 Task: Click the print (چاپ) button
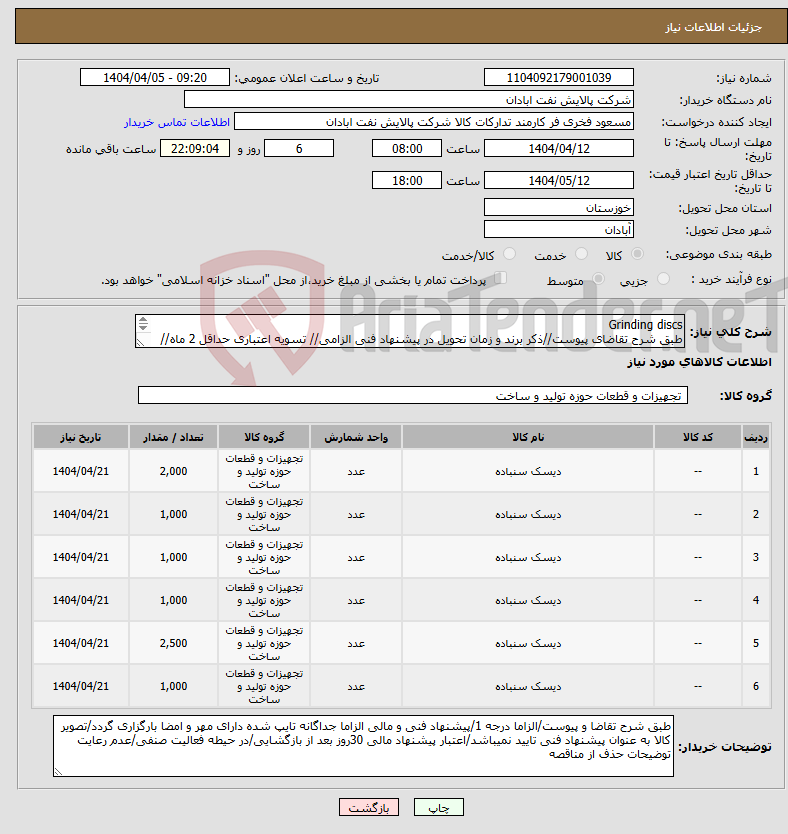tap(439, 807)
